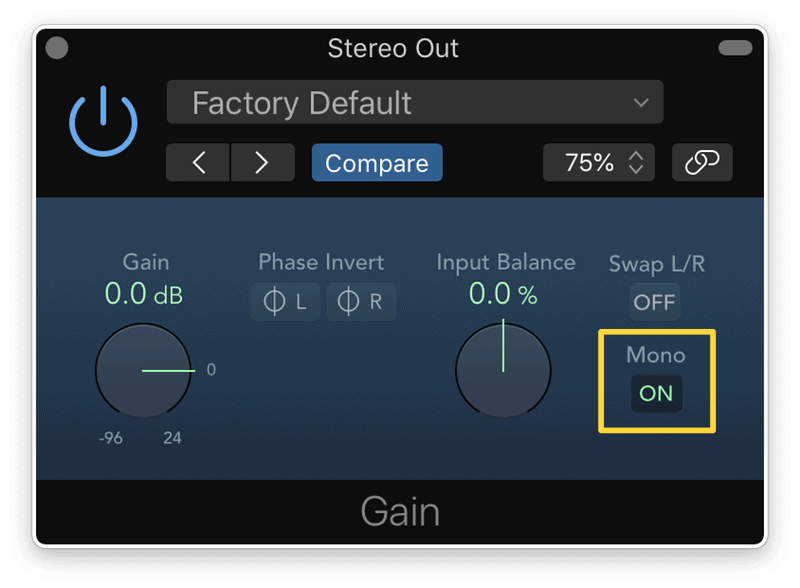
Task: Invert phase of left channel
Action: (285, 302)
